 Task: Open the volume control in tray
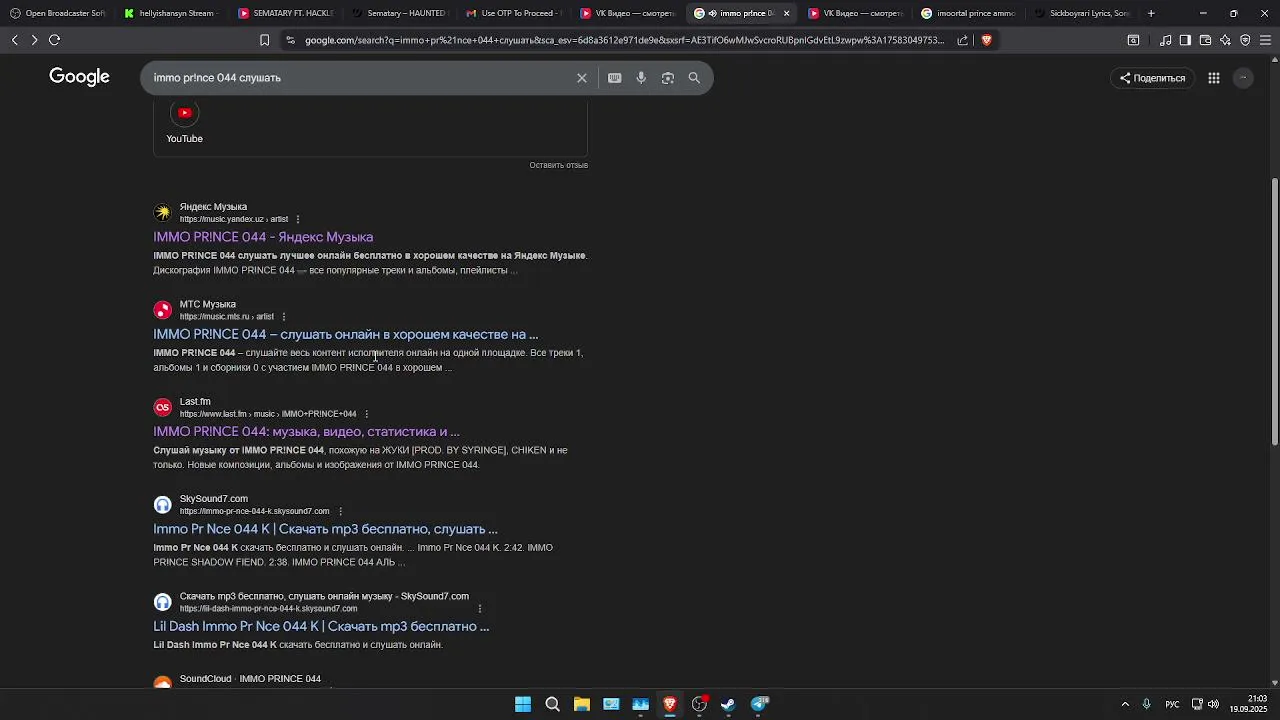click(x=1213, y=704)
